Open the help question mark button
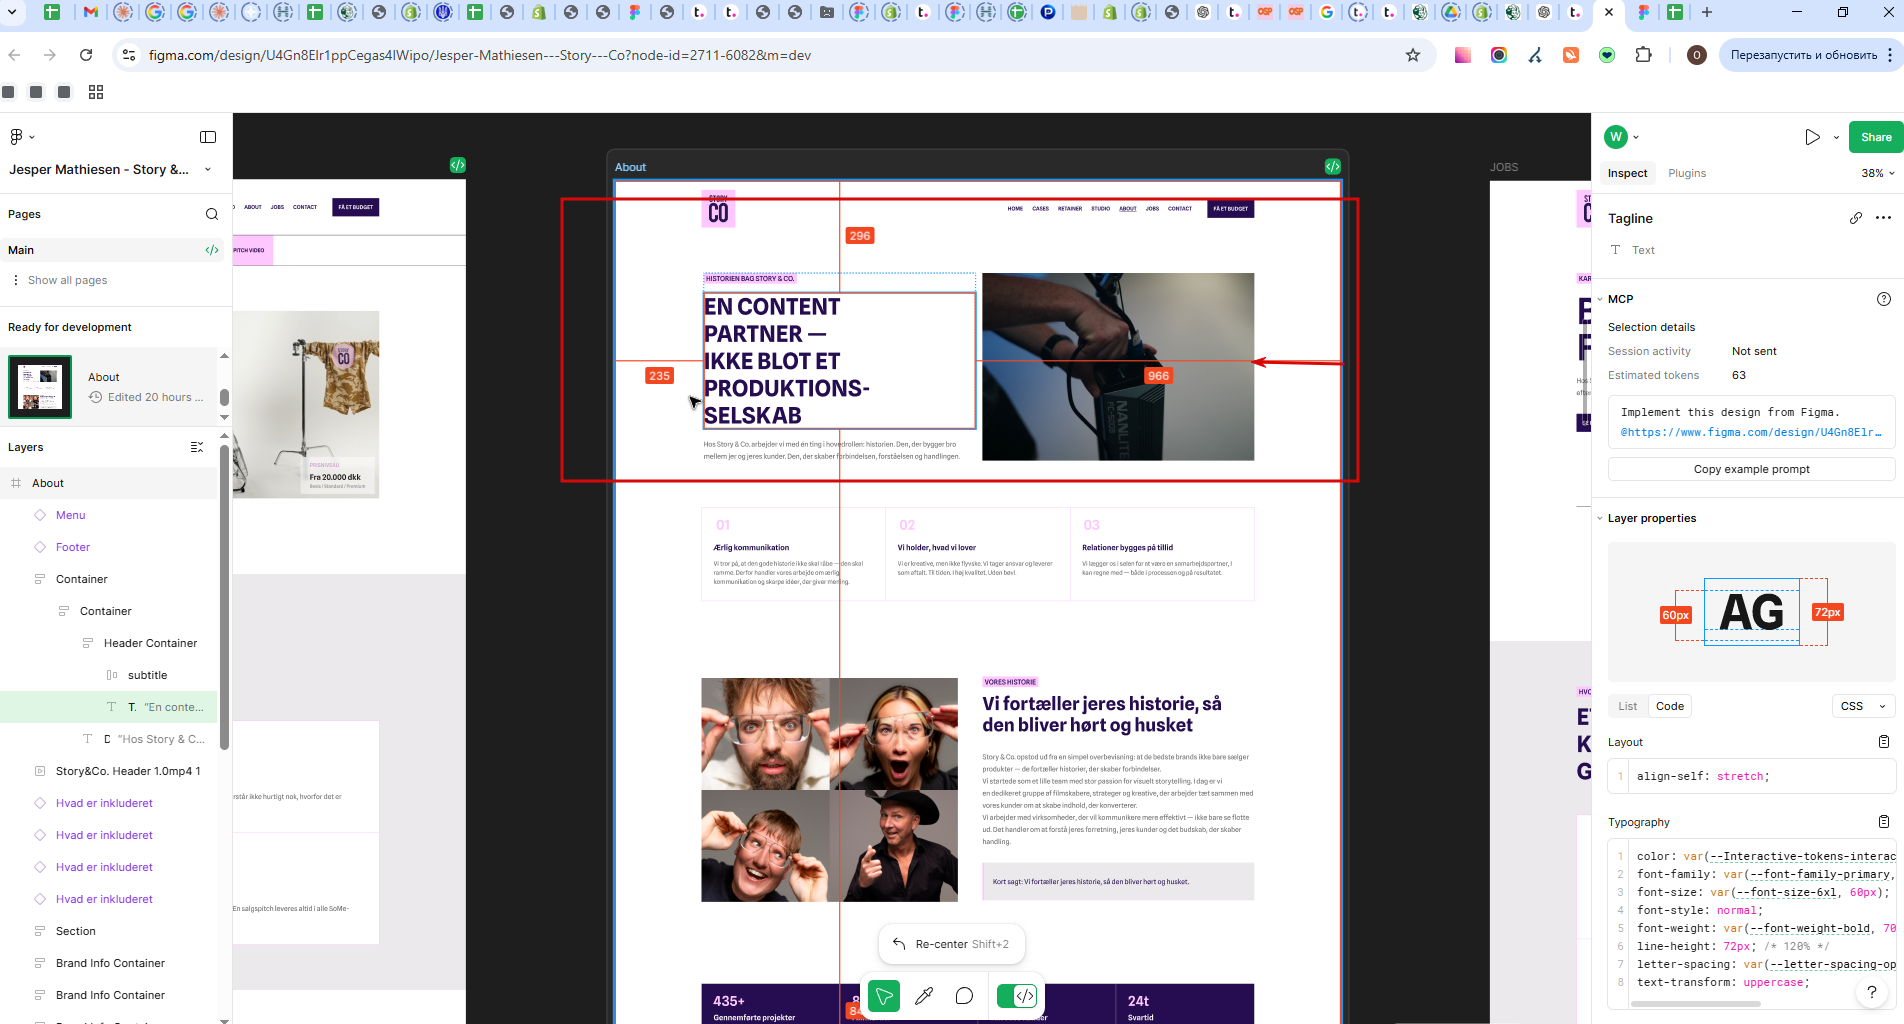 1871,992
